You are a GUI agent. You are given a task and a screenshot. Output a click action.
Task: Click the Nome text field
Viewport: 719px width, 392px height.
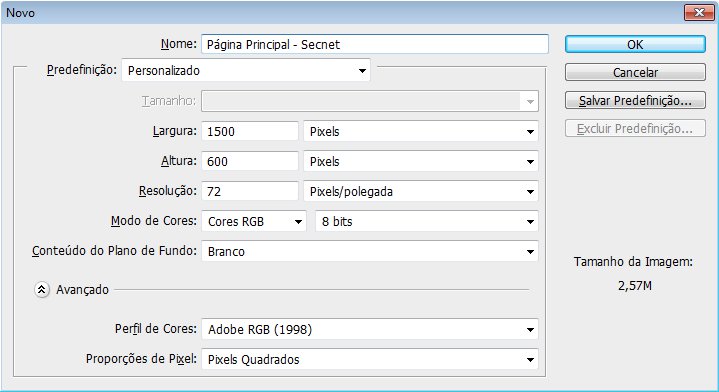click(x=375, y=44)
